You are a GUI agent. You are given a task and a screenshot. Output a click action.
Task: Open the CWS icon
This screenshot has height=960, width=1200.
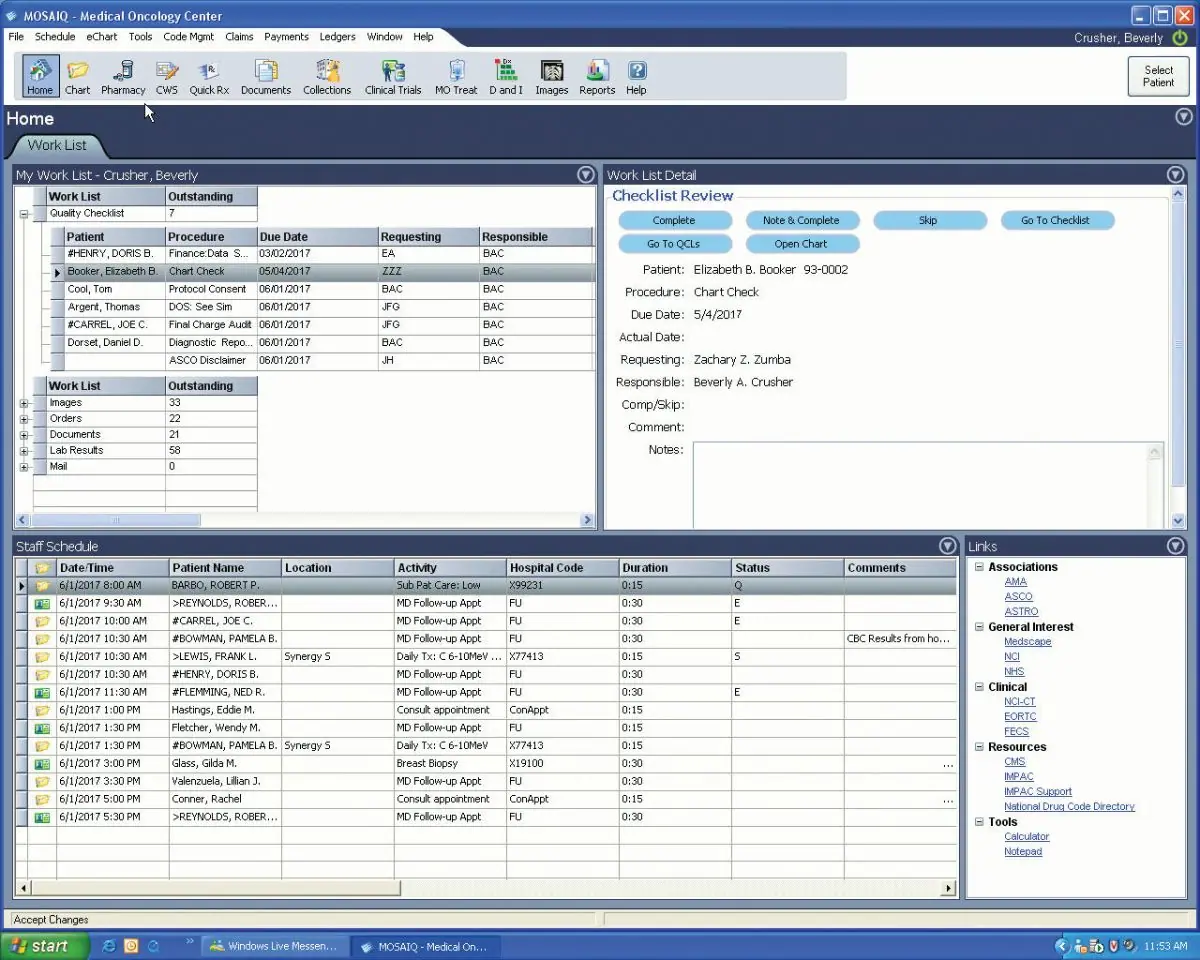(x=166, y=75)
